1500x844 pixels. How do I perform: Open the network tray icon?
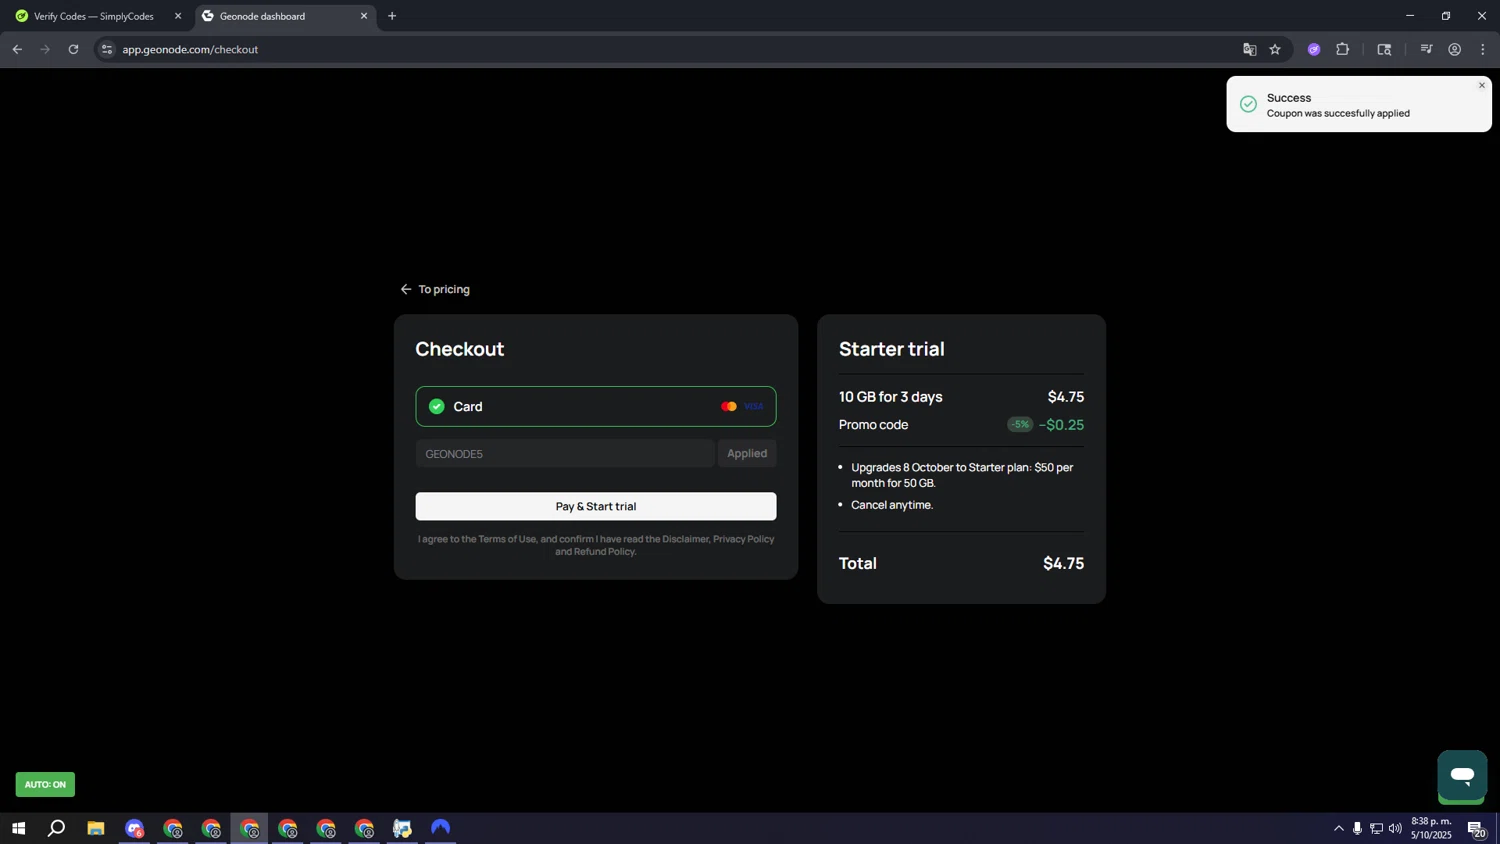tap(1376, 828)
